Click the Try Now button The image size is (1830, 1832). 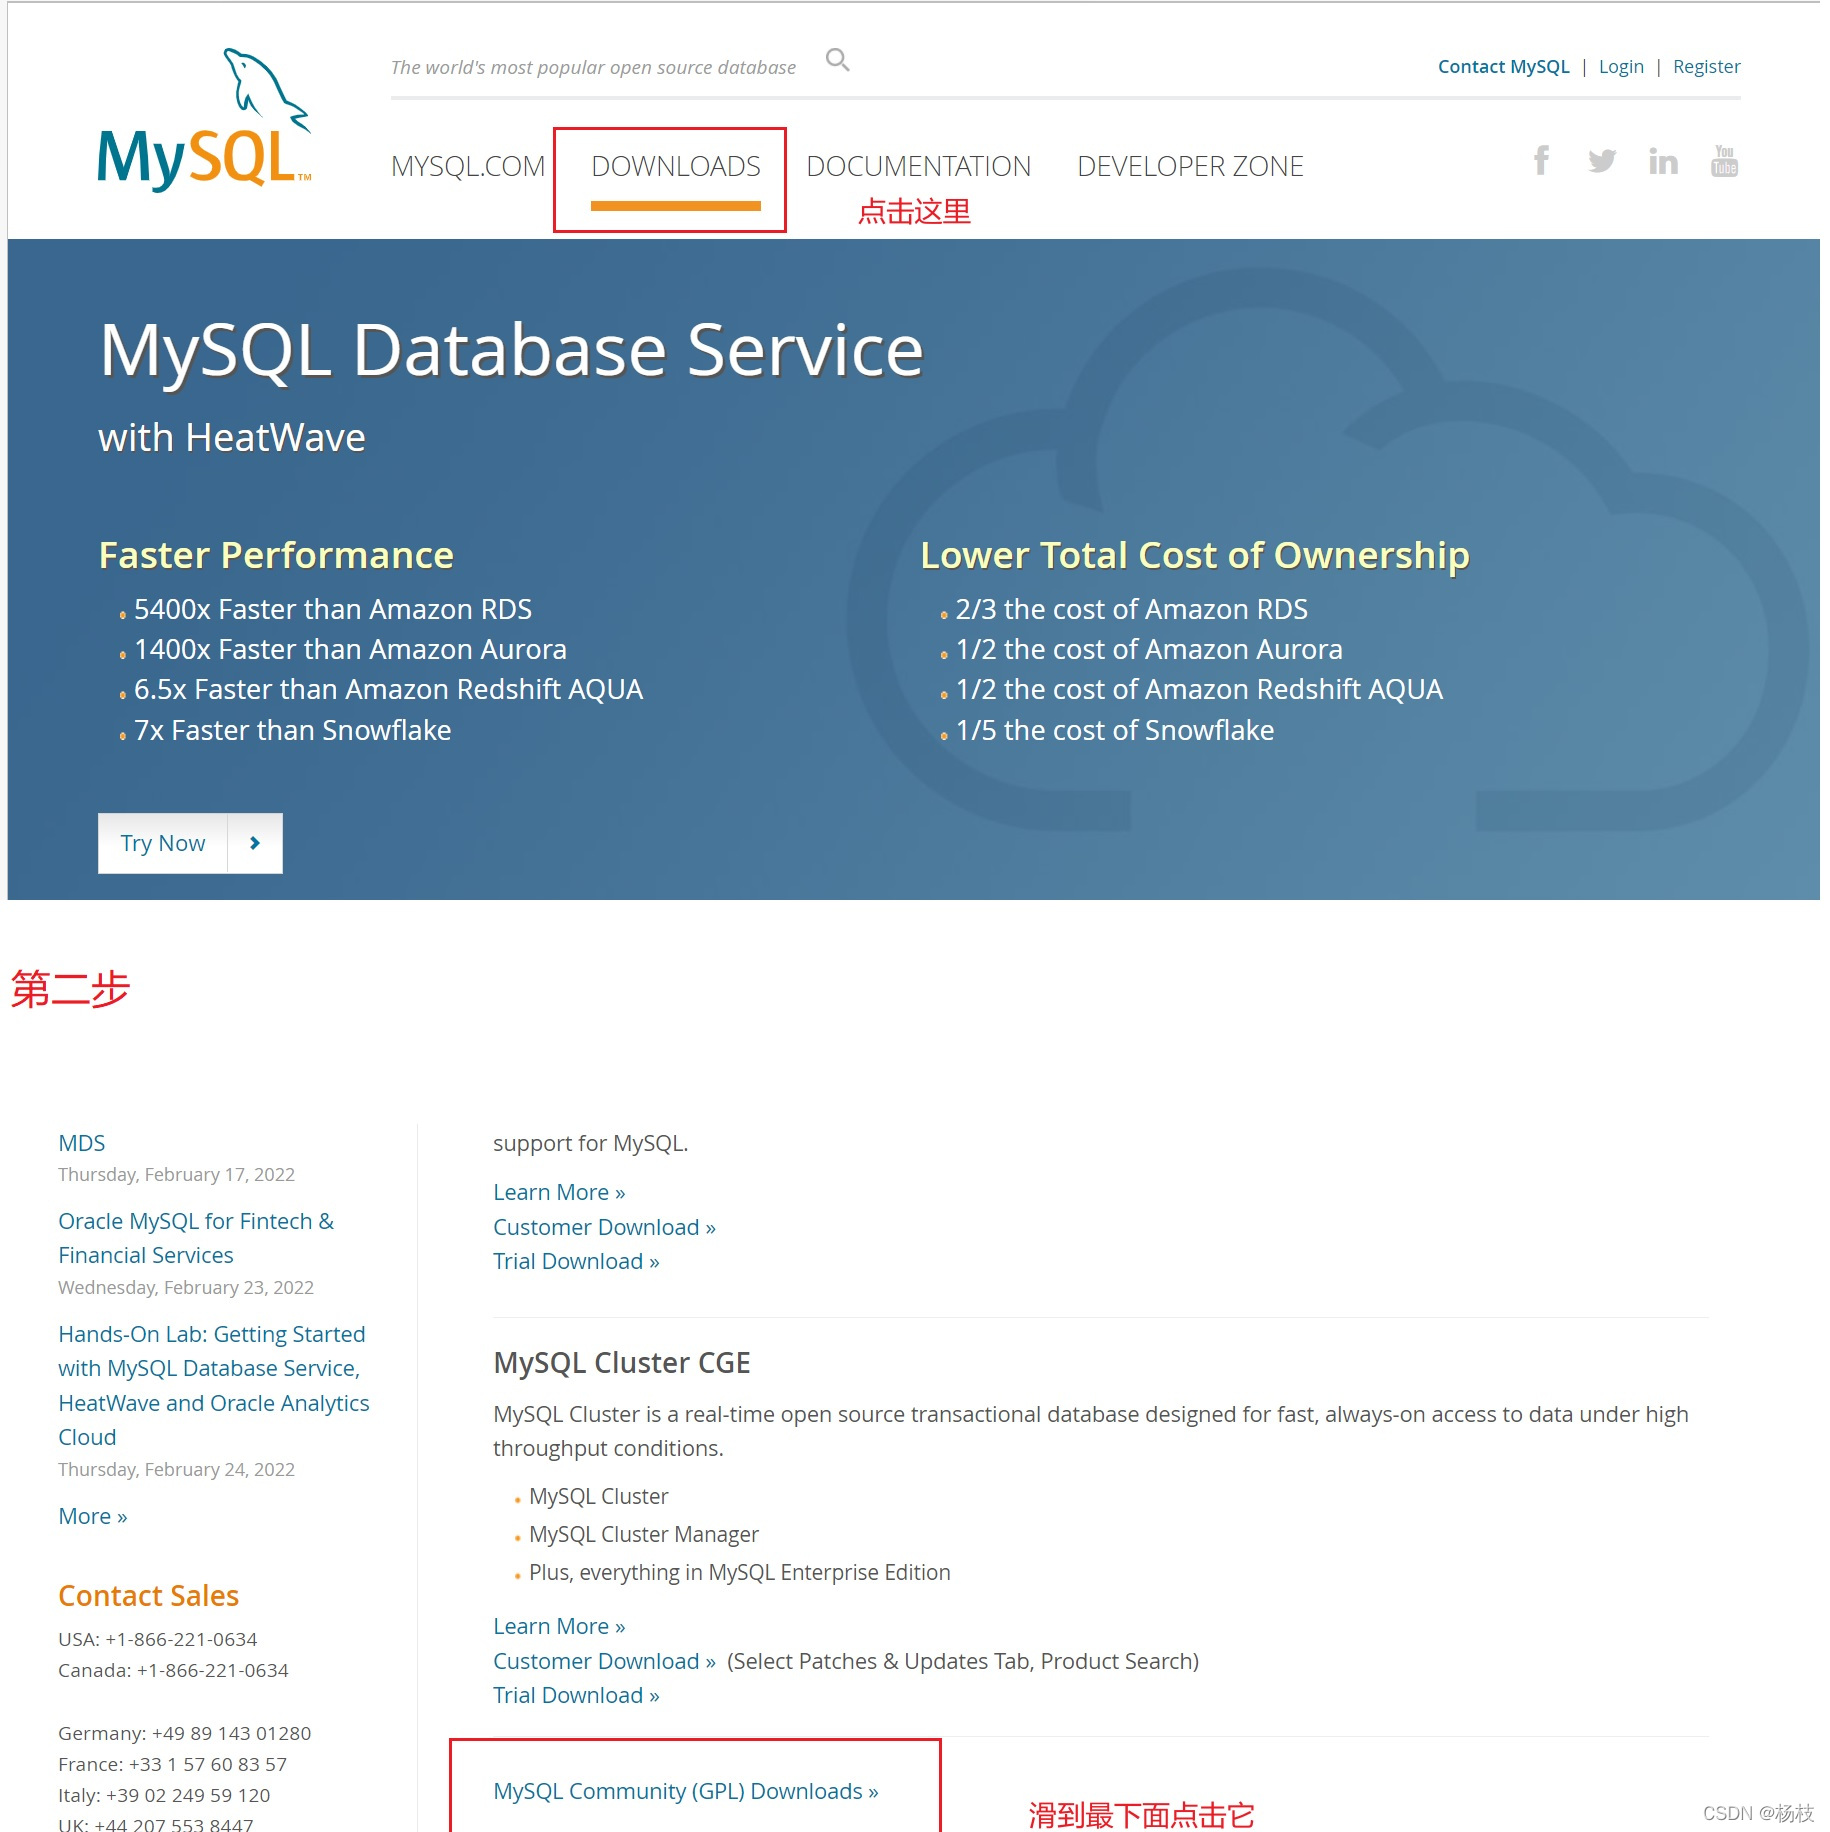tap(190, 843)
